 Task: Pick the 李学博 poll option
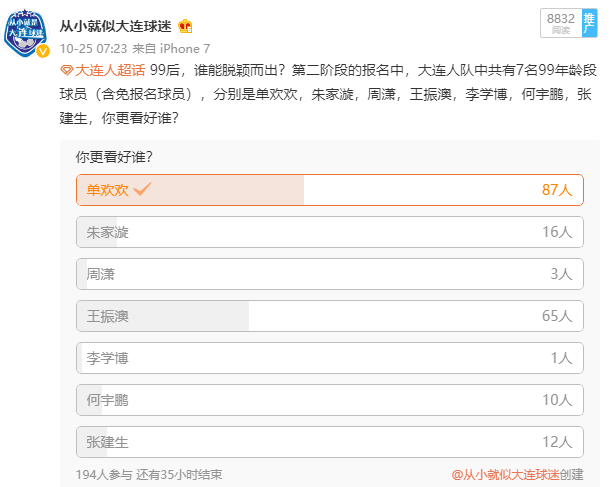coord(330,357)
